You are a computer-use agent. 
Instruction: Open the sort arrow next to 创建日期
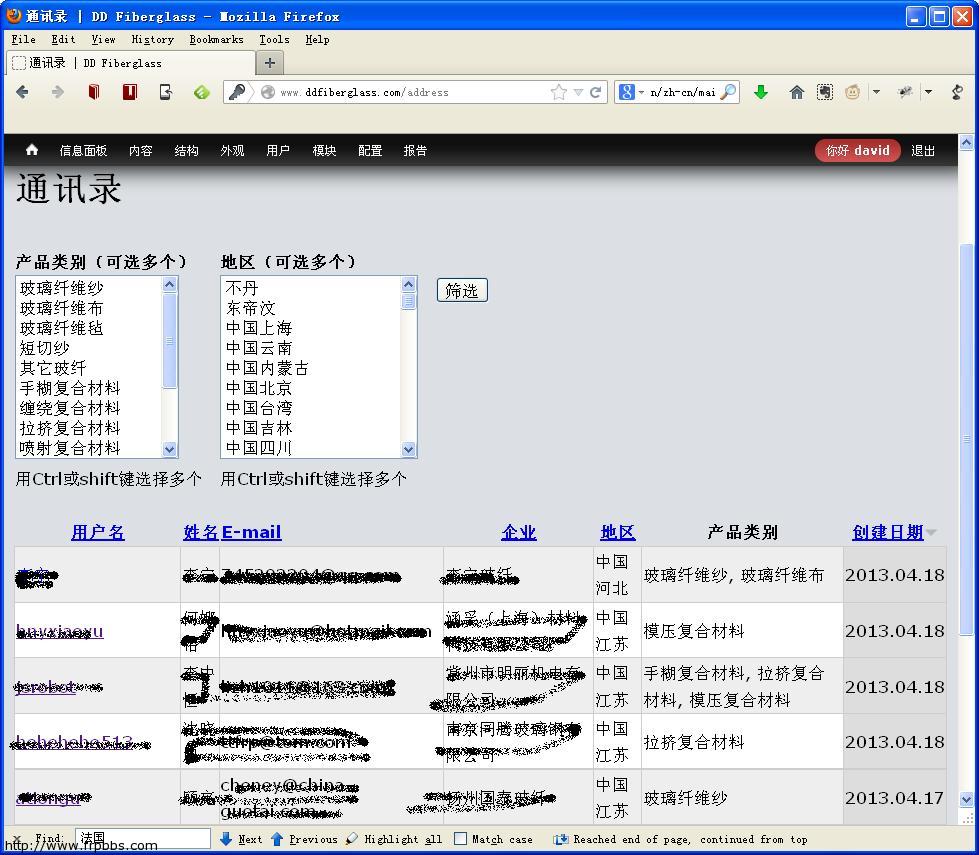(933, 533)
